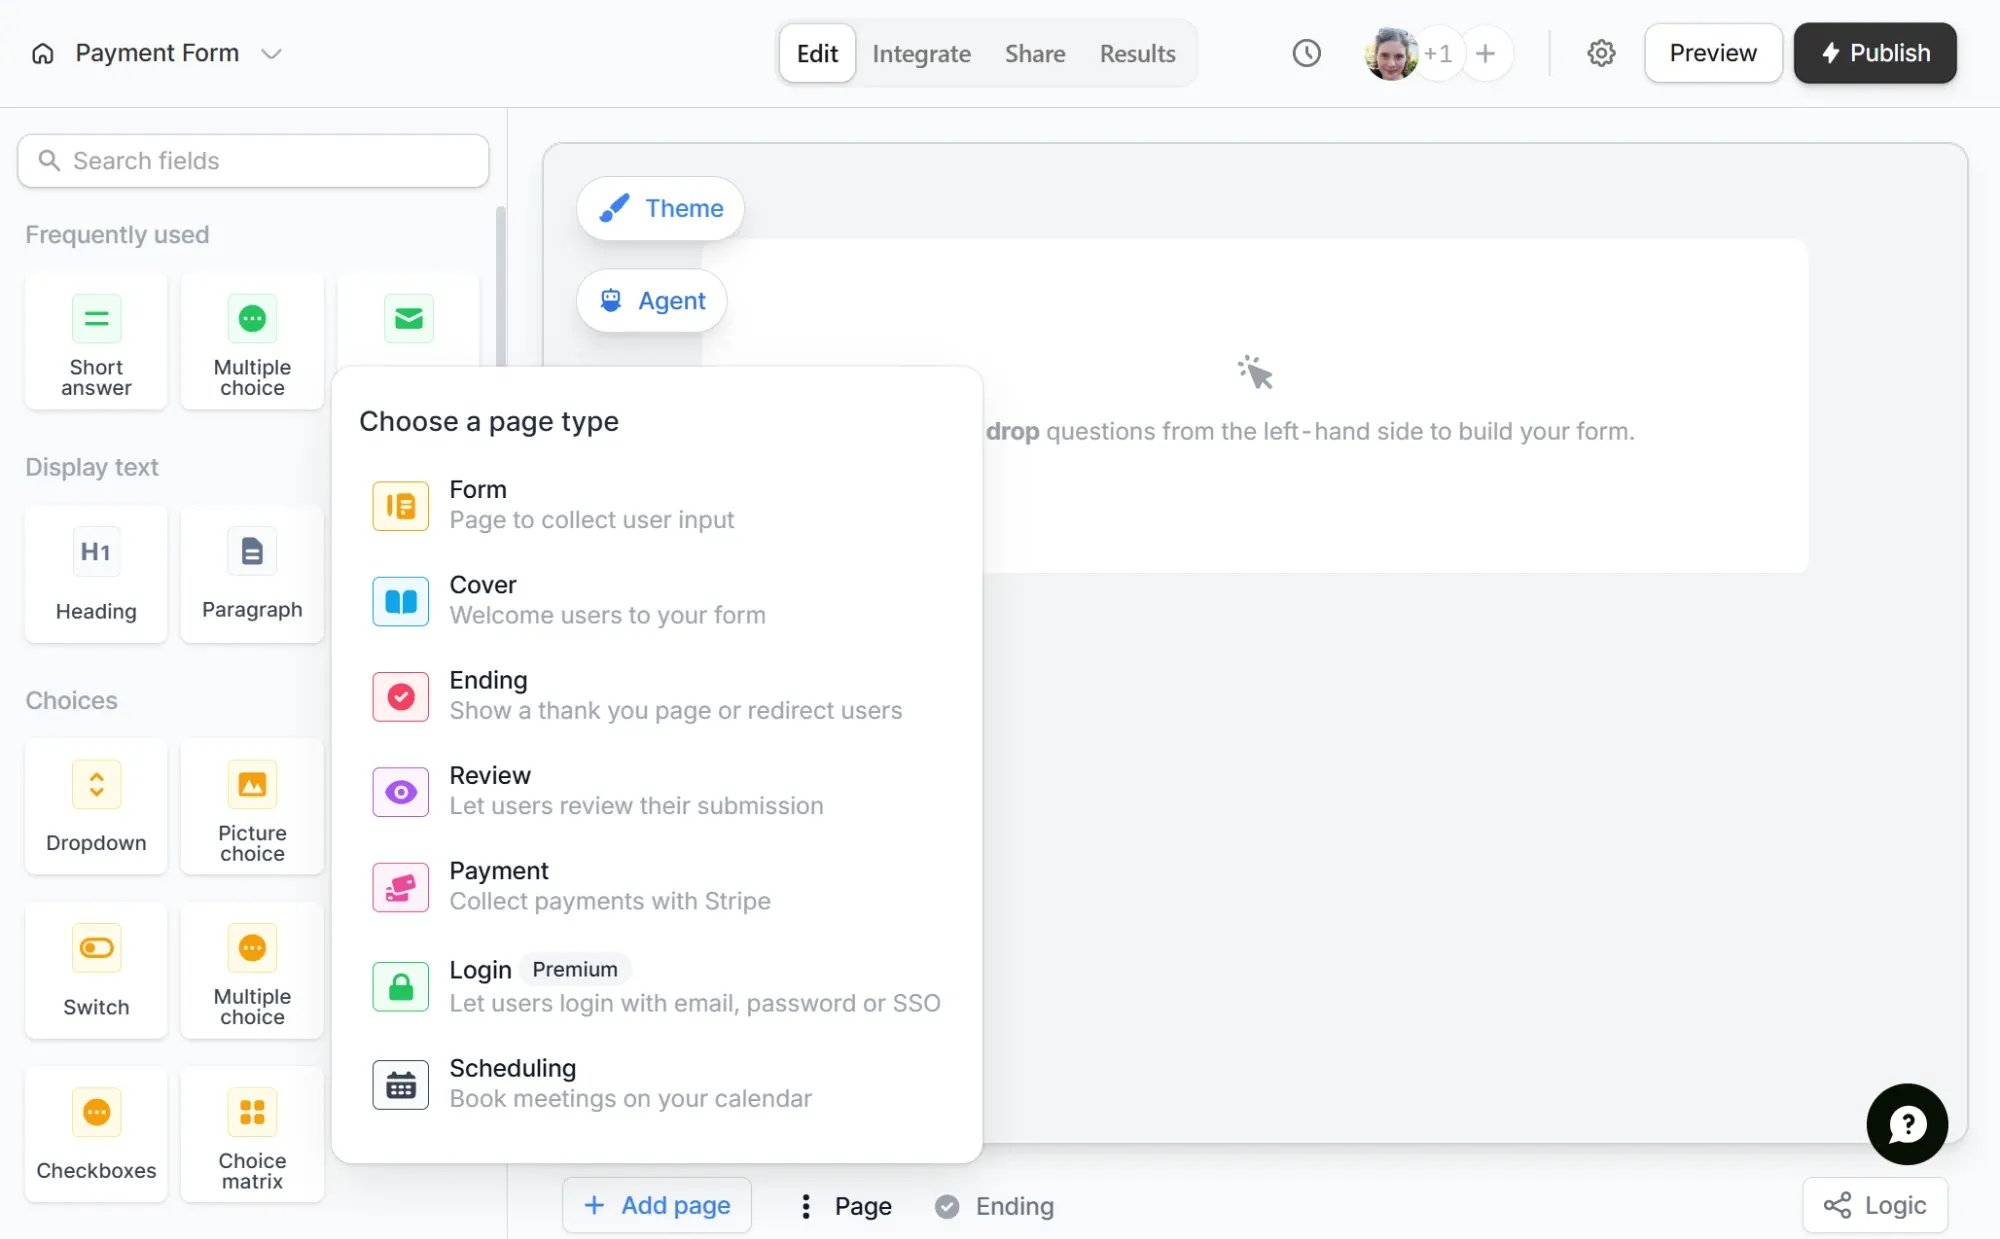
Task: Focus the Search fields input
Action: click(x=253, y=161)
